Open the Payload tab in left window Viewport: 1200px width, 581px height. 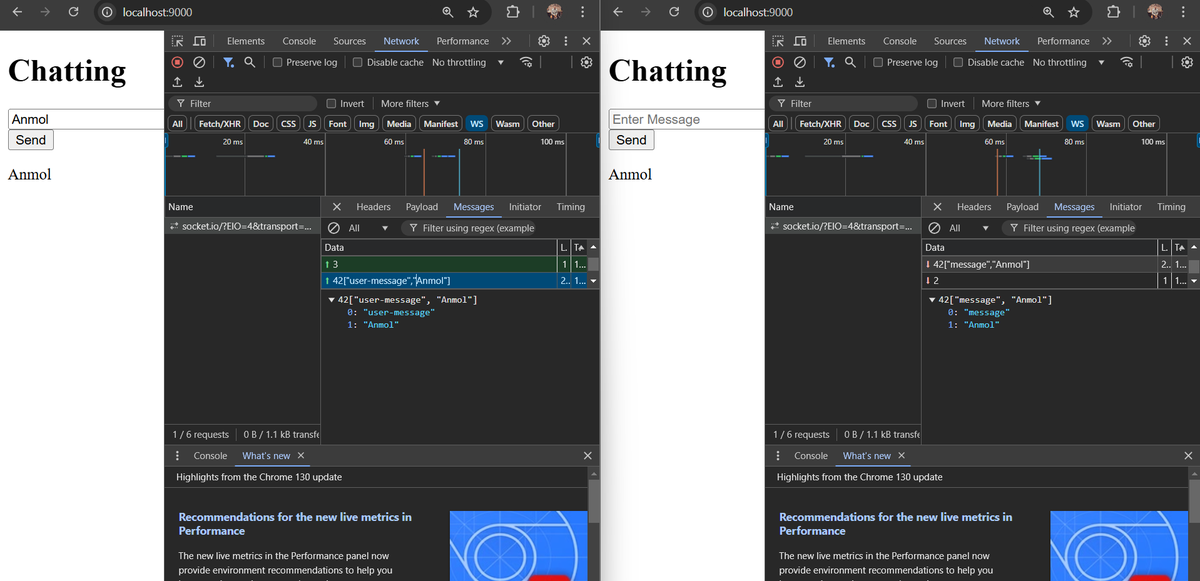(422, 207)
